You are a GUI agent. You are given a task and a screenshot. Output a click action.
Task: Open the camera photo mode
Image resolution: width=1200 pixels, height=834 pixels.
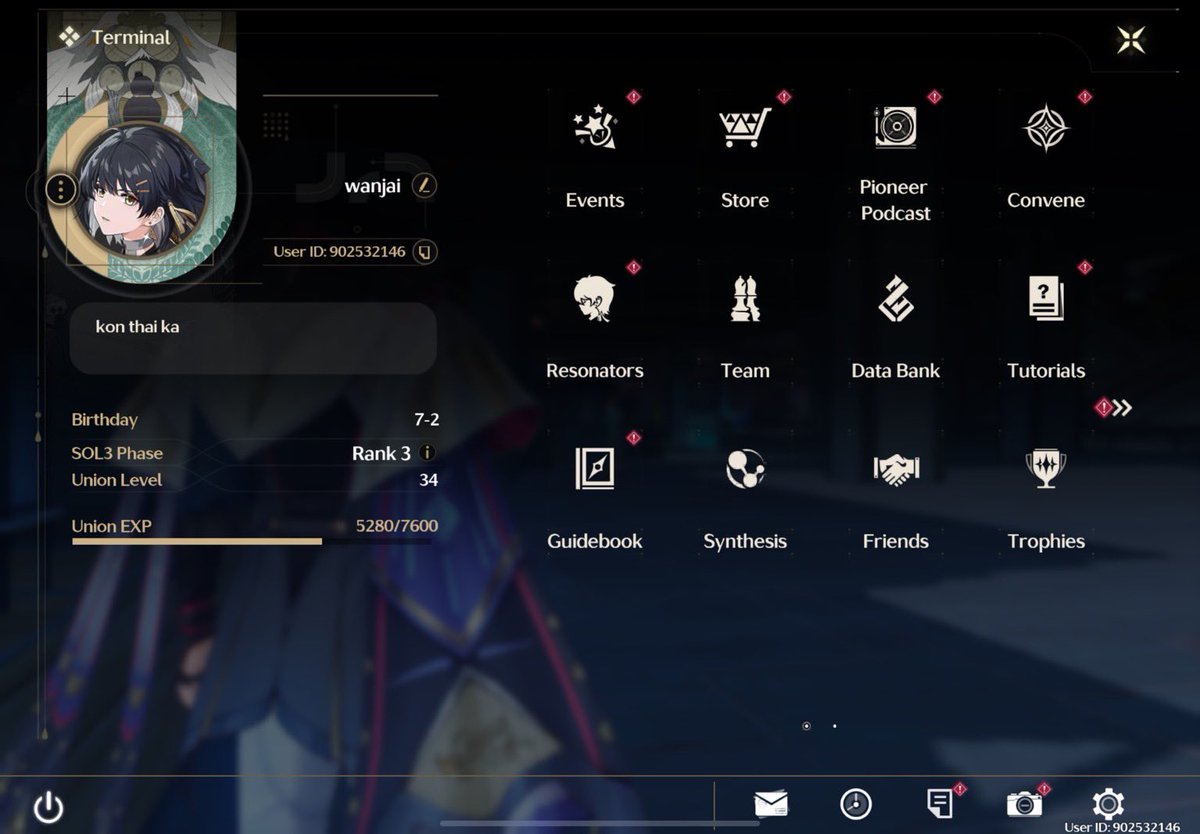pyautogui.click(x=1024, y=803)
